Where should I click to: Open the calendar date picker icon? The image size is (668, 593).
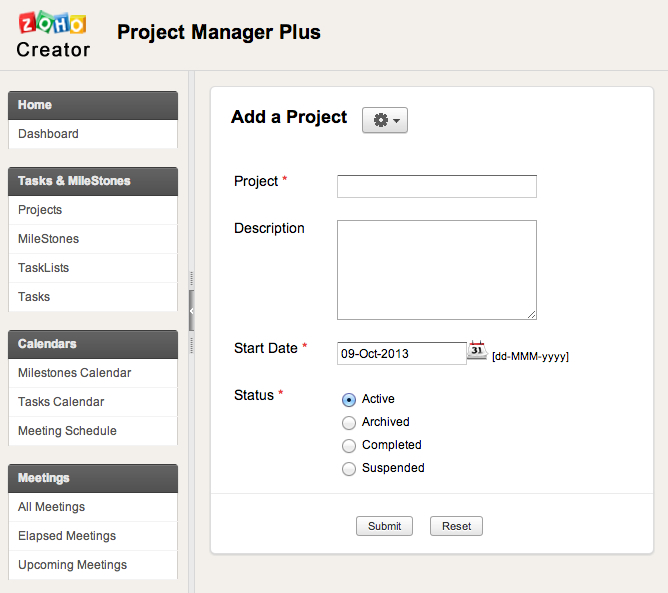point(477,351)
